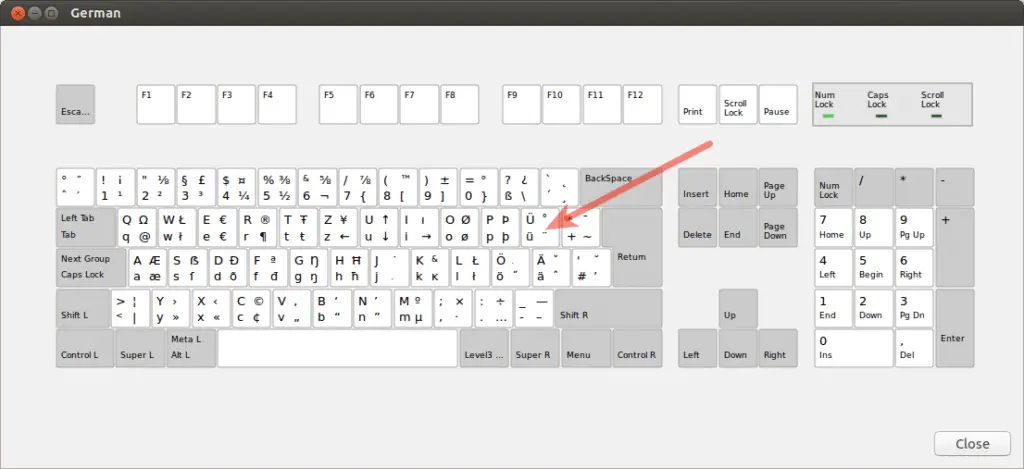Click the numpad 0 Ins key
This screenshot has width=1024, height=469.
[854, 348]
